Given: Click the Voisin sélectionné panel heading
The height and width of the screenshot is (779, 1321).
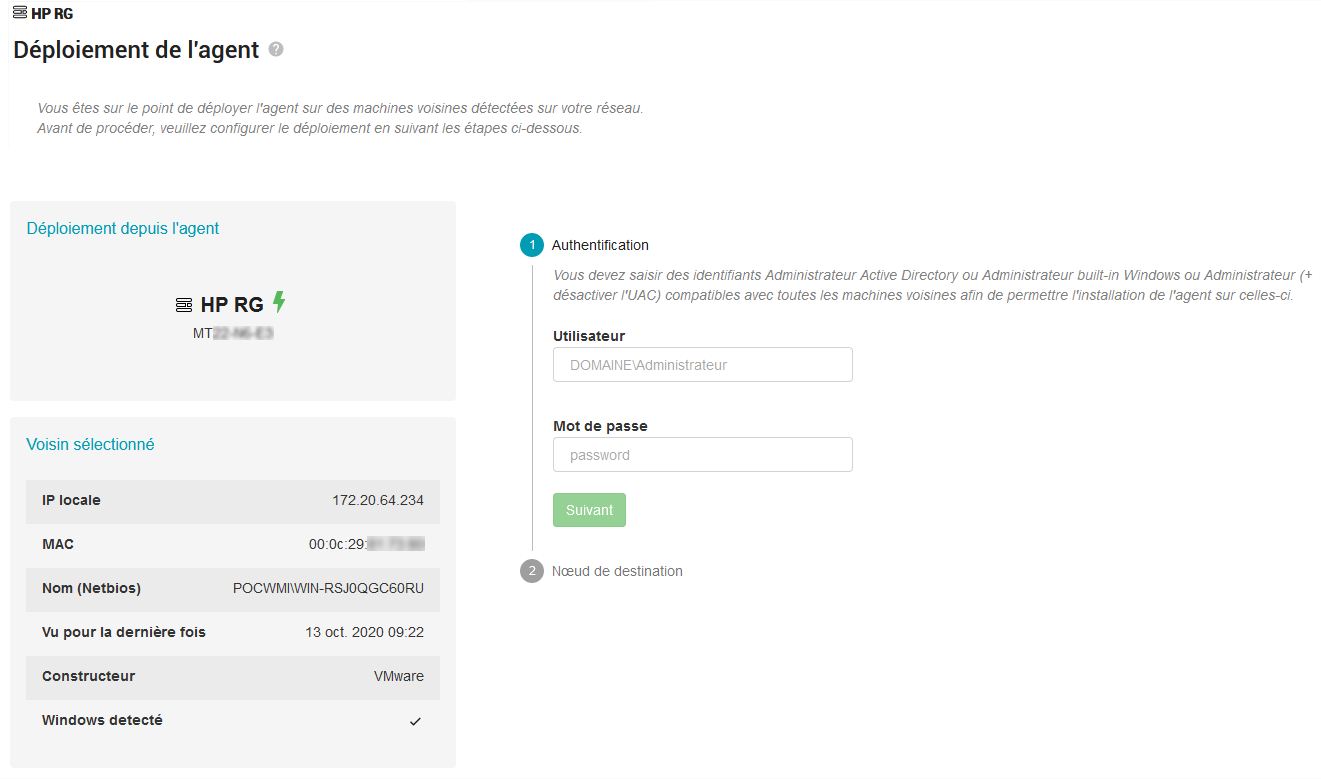Looking at the screenshot, I should pyautogui.click(x=90, y=444).
